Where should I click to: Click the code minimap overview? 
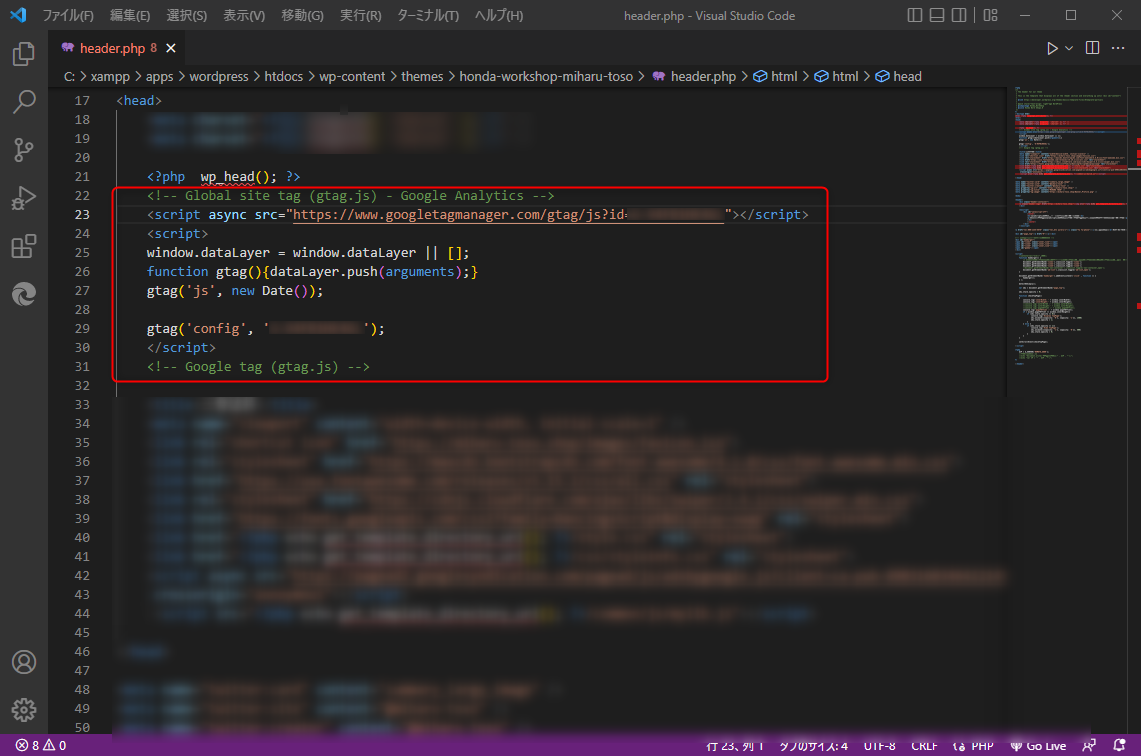click(x=1070, y=226)
